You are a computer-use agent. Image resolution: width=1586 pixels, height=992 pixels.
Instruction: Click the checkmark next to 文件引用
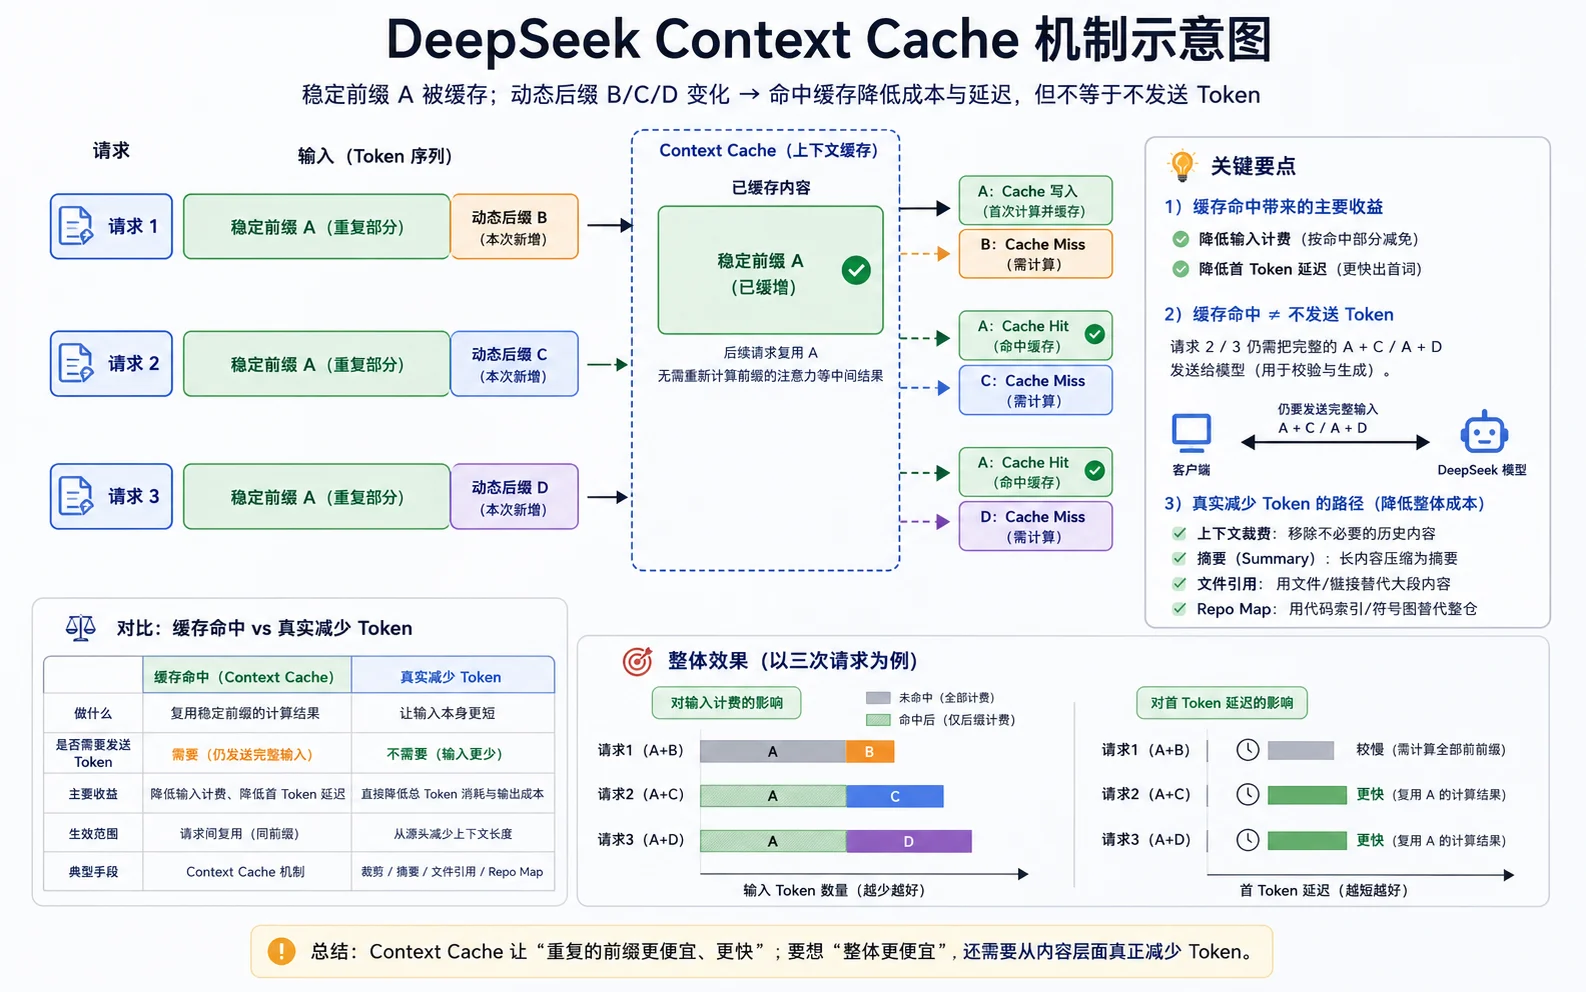pos(1180,583)
